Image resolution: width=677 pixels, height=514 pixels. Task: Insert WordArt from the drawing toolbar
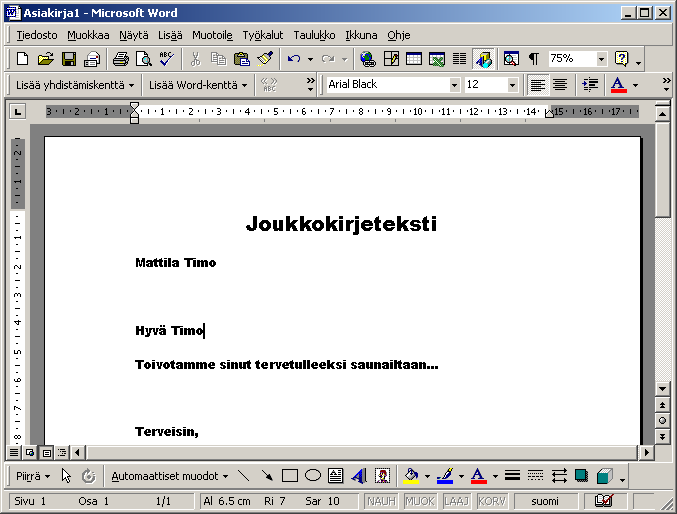(x=359, y=476)
